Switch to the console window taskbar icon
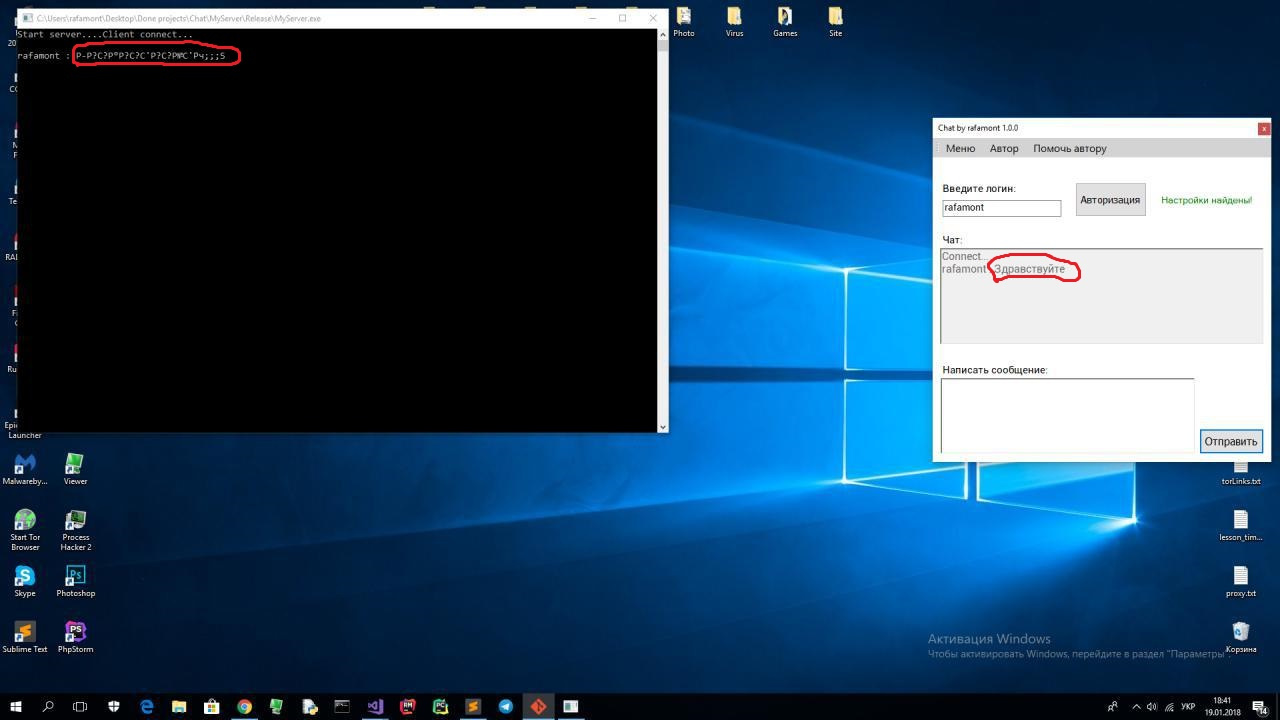1280x720 pixels. click(342, 706)
